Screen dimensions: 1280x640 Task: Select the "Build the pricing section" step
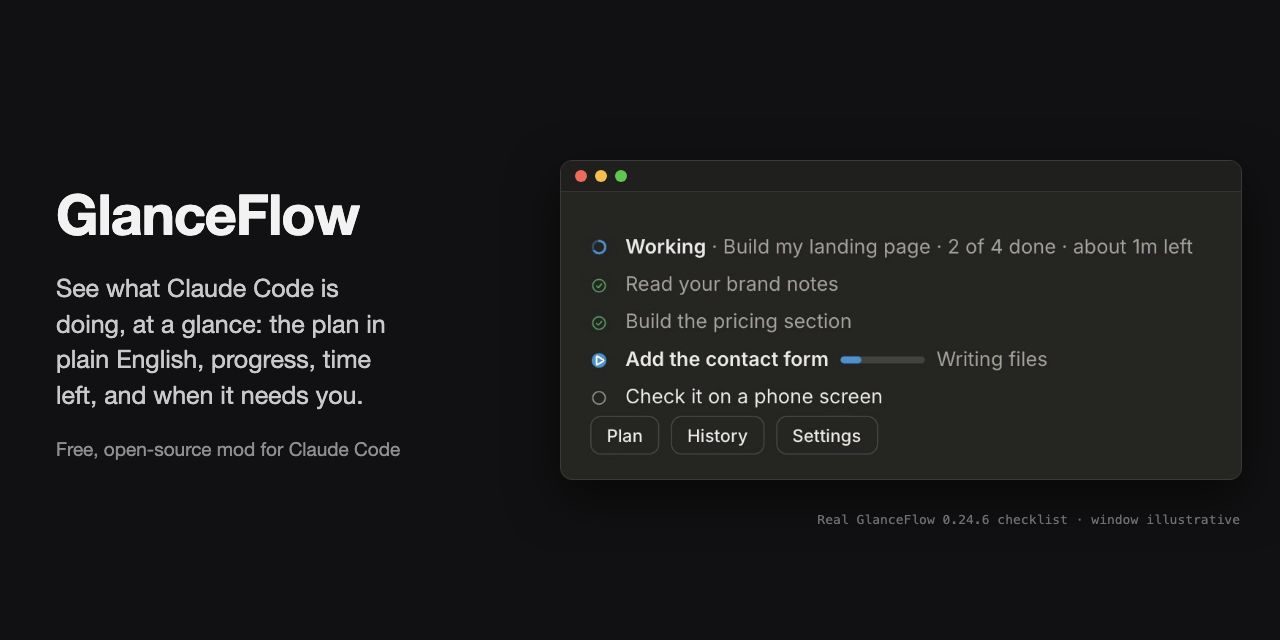pyautogui.click(x=739, y=321)
